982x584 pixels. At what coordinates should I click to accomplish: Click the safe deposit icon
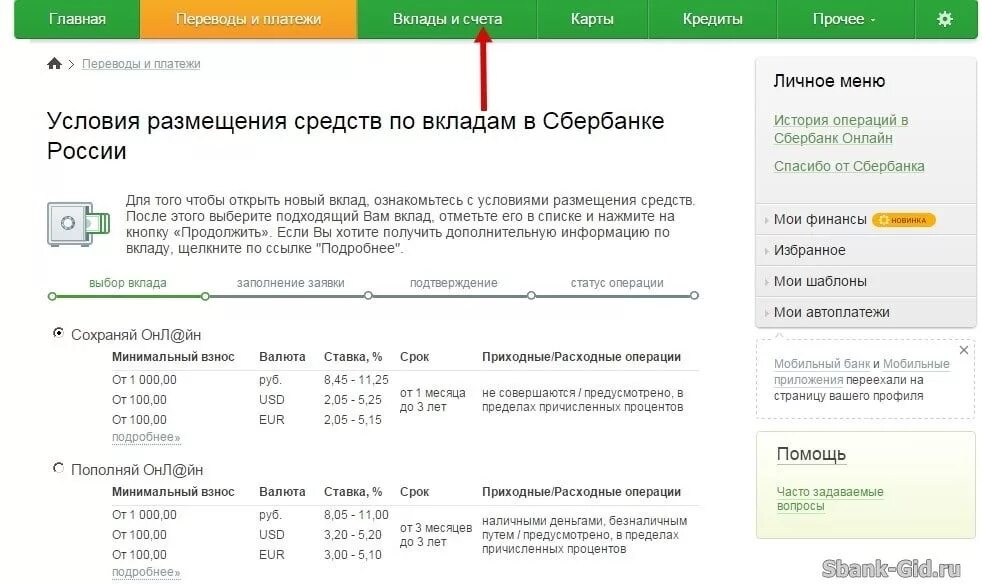click(x=78, y=224)
